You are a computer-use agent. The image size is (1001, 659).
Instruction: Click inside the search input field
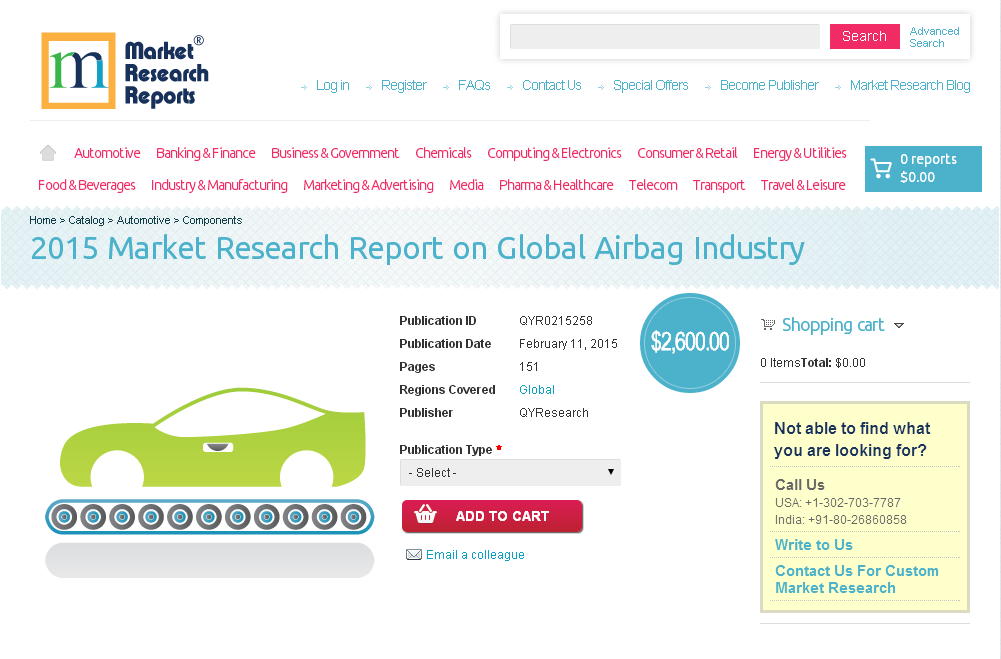663,36
